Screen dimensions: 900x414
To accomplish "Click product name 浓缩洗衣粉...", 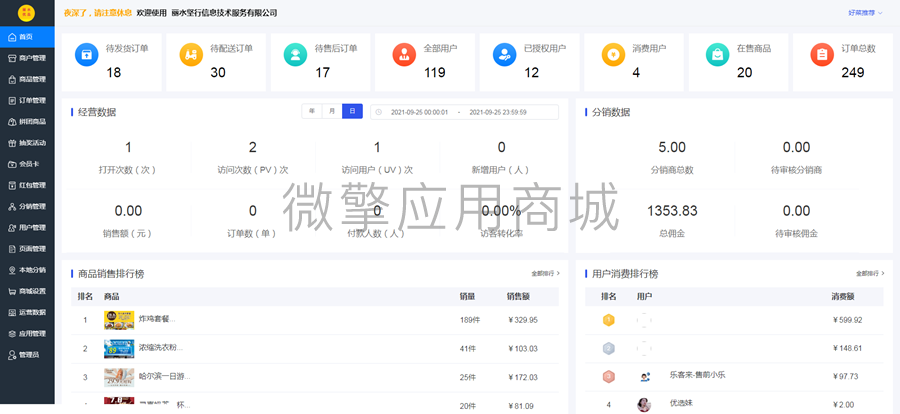I will pyautogui.click(x=161, y=348).
